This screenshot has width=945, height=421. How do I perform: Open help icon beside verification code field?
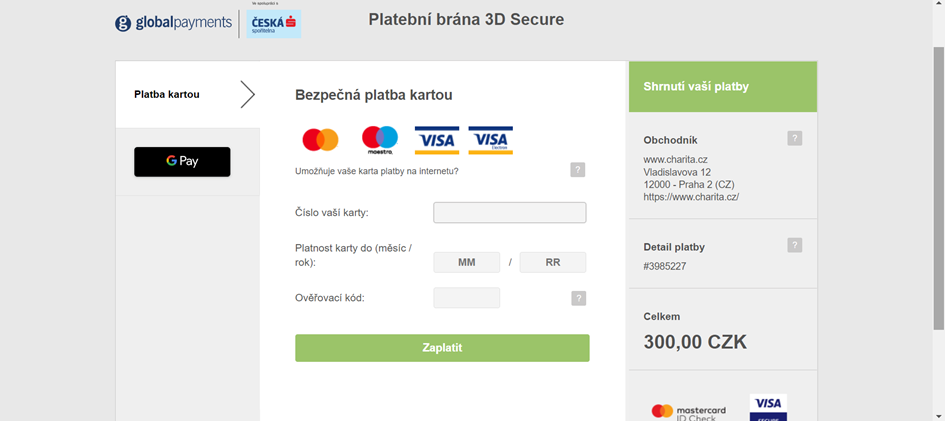coord(578,298)
